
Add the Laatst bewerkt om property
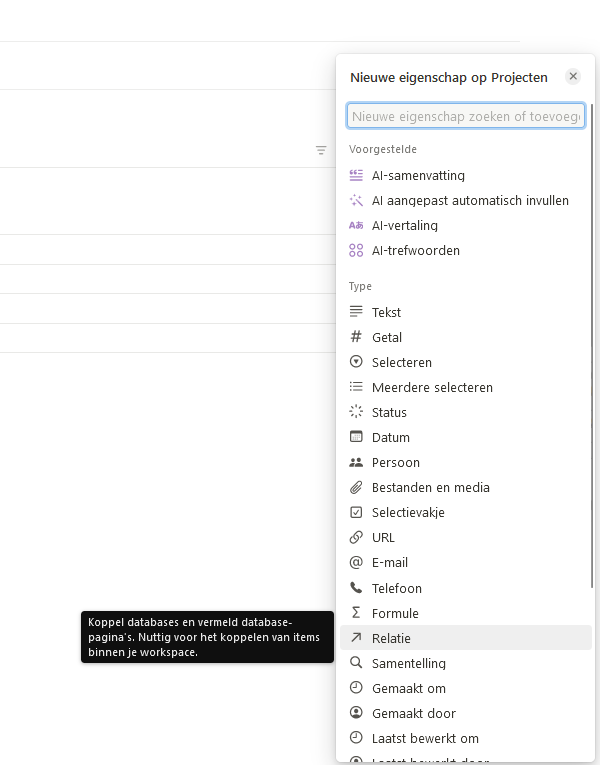coord(466,738)
